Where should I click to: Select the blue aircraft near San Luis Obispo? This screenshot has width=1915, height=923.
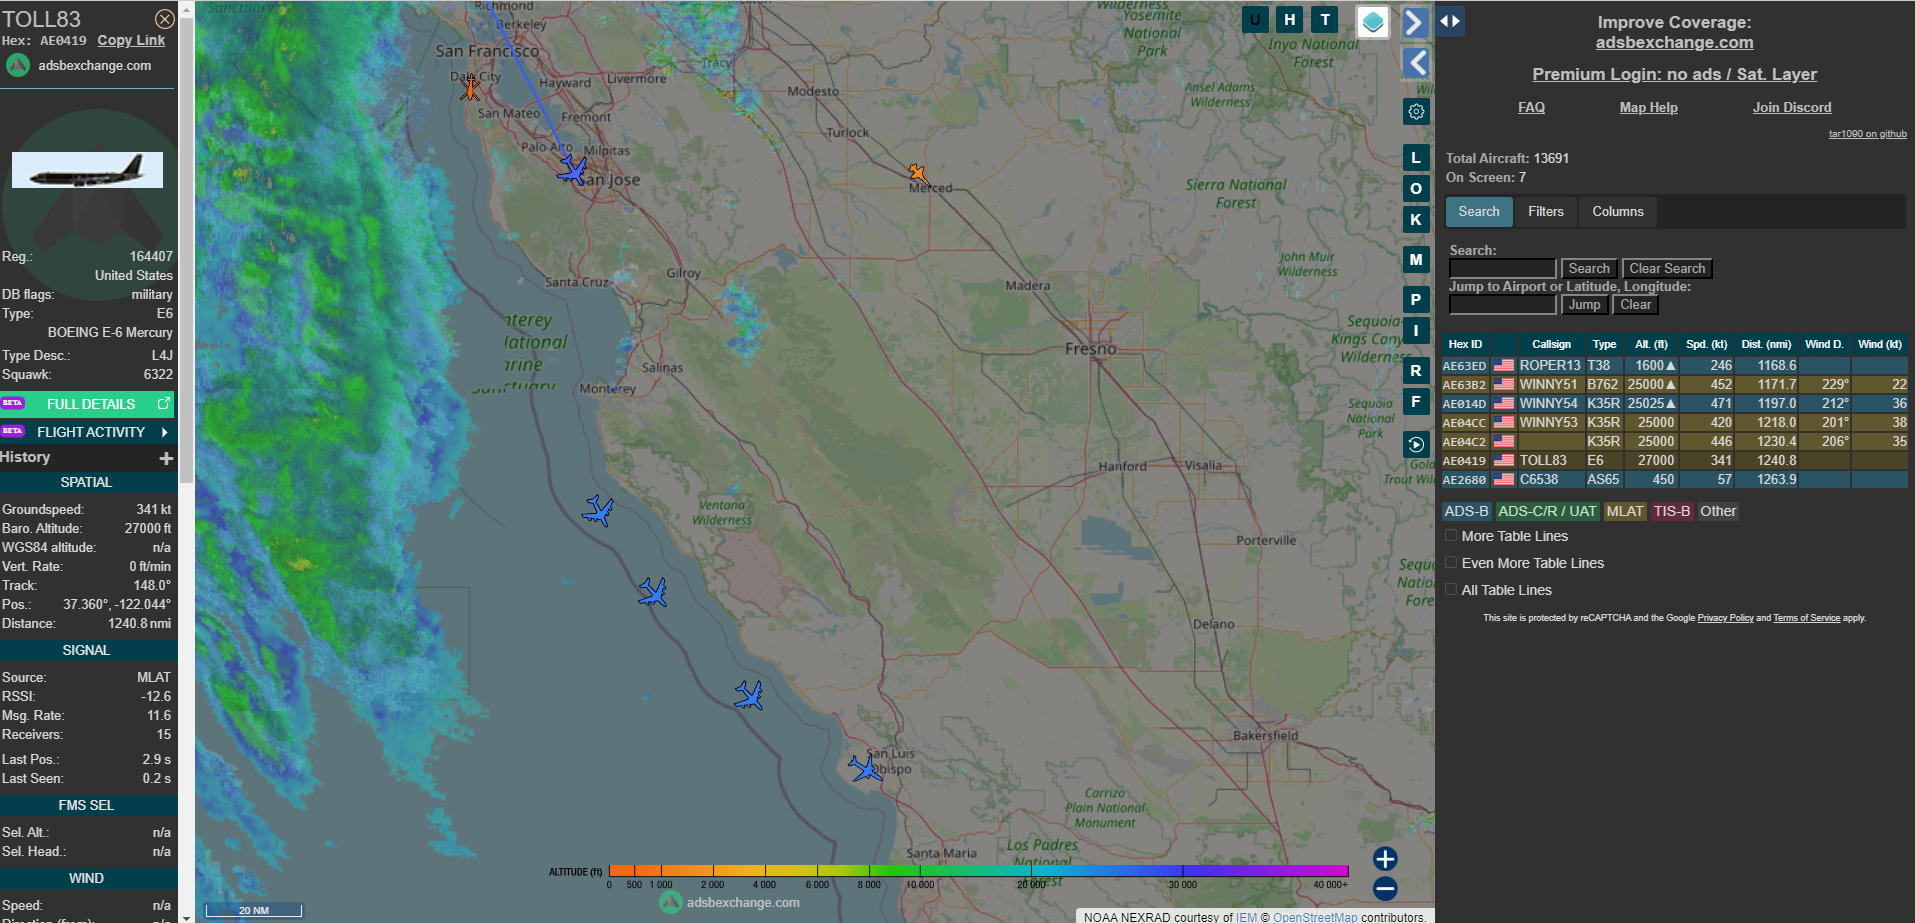865,768
